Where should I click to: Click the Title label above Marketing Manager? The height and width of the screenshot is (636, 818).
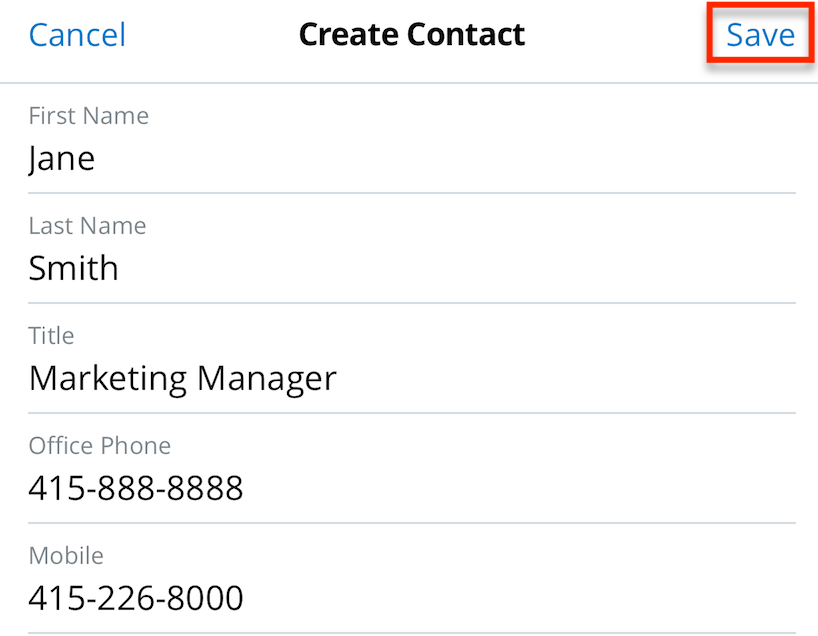click(x=51, y=335)
